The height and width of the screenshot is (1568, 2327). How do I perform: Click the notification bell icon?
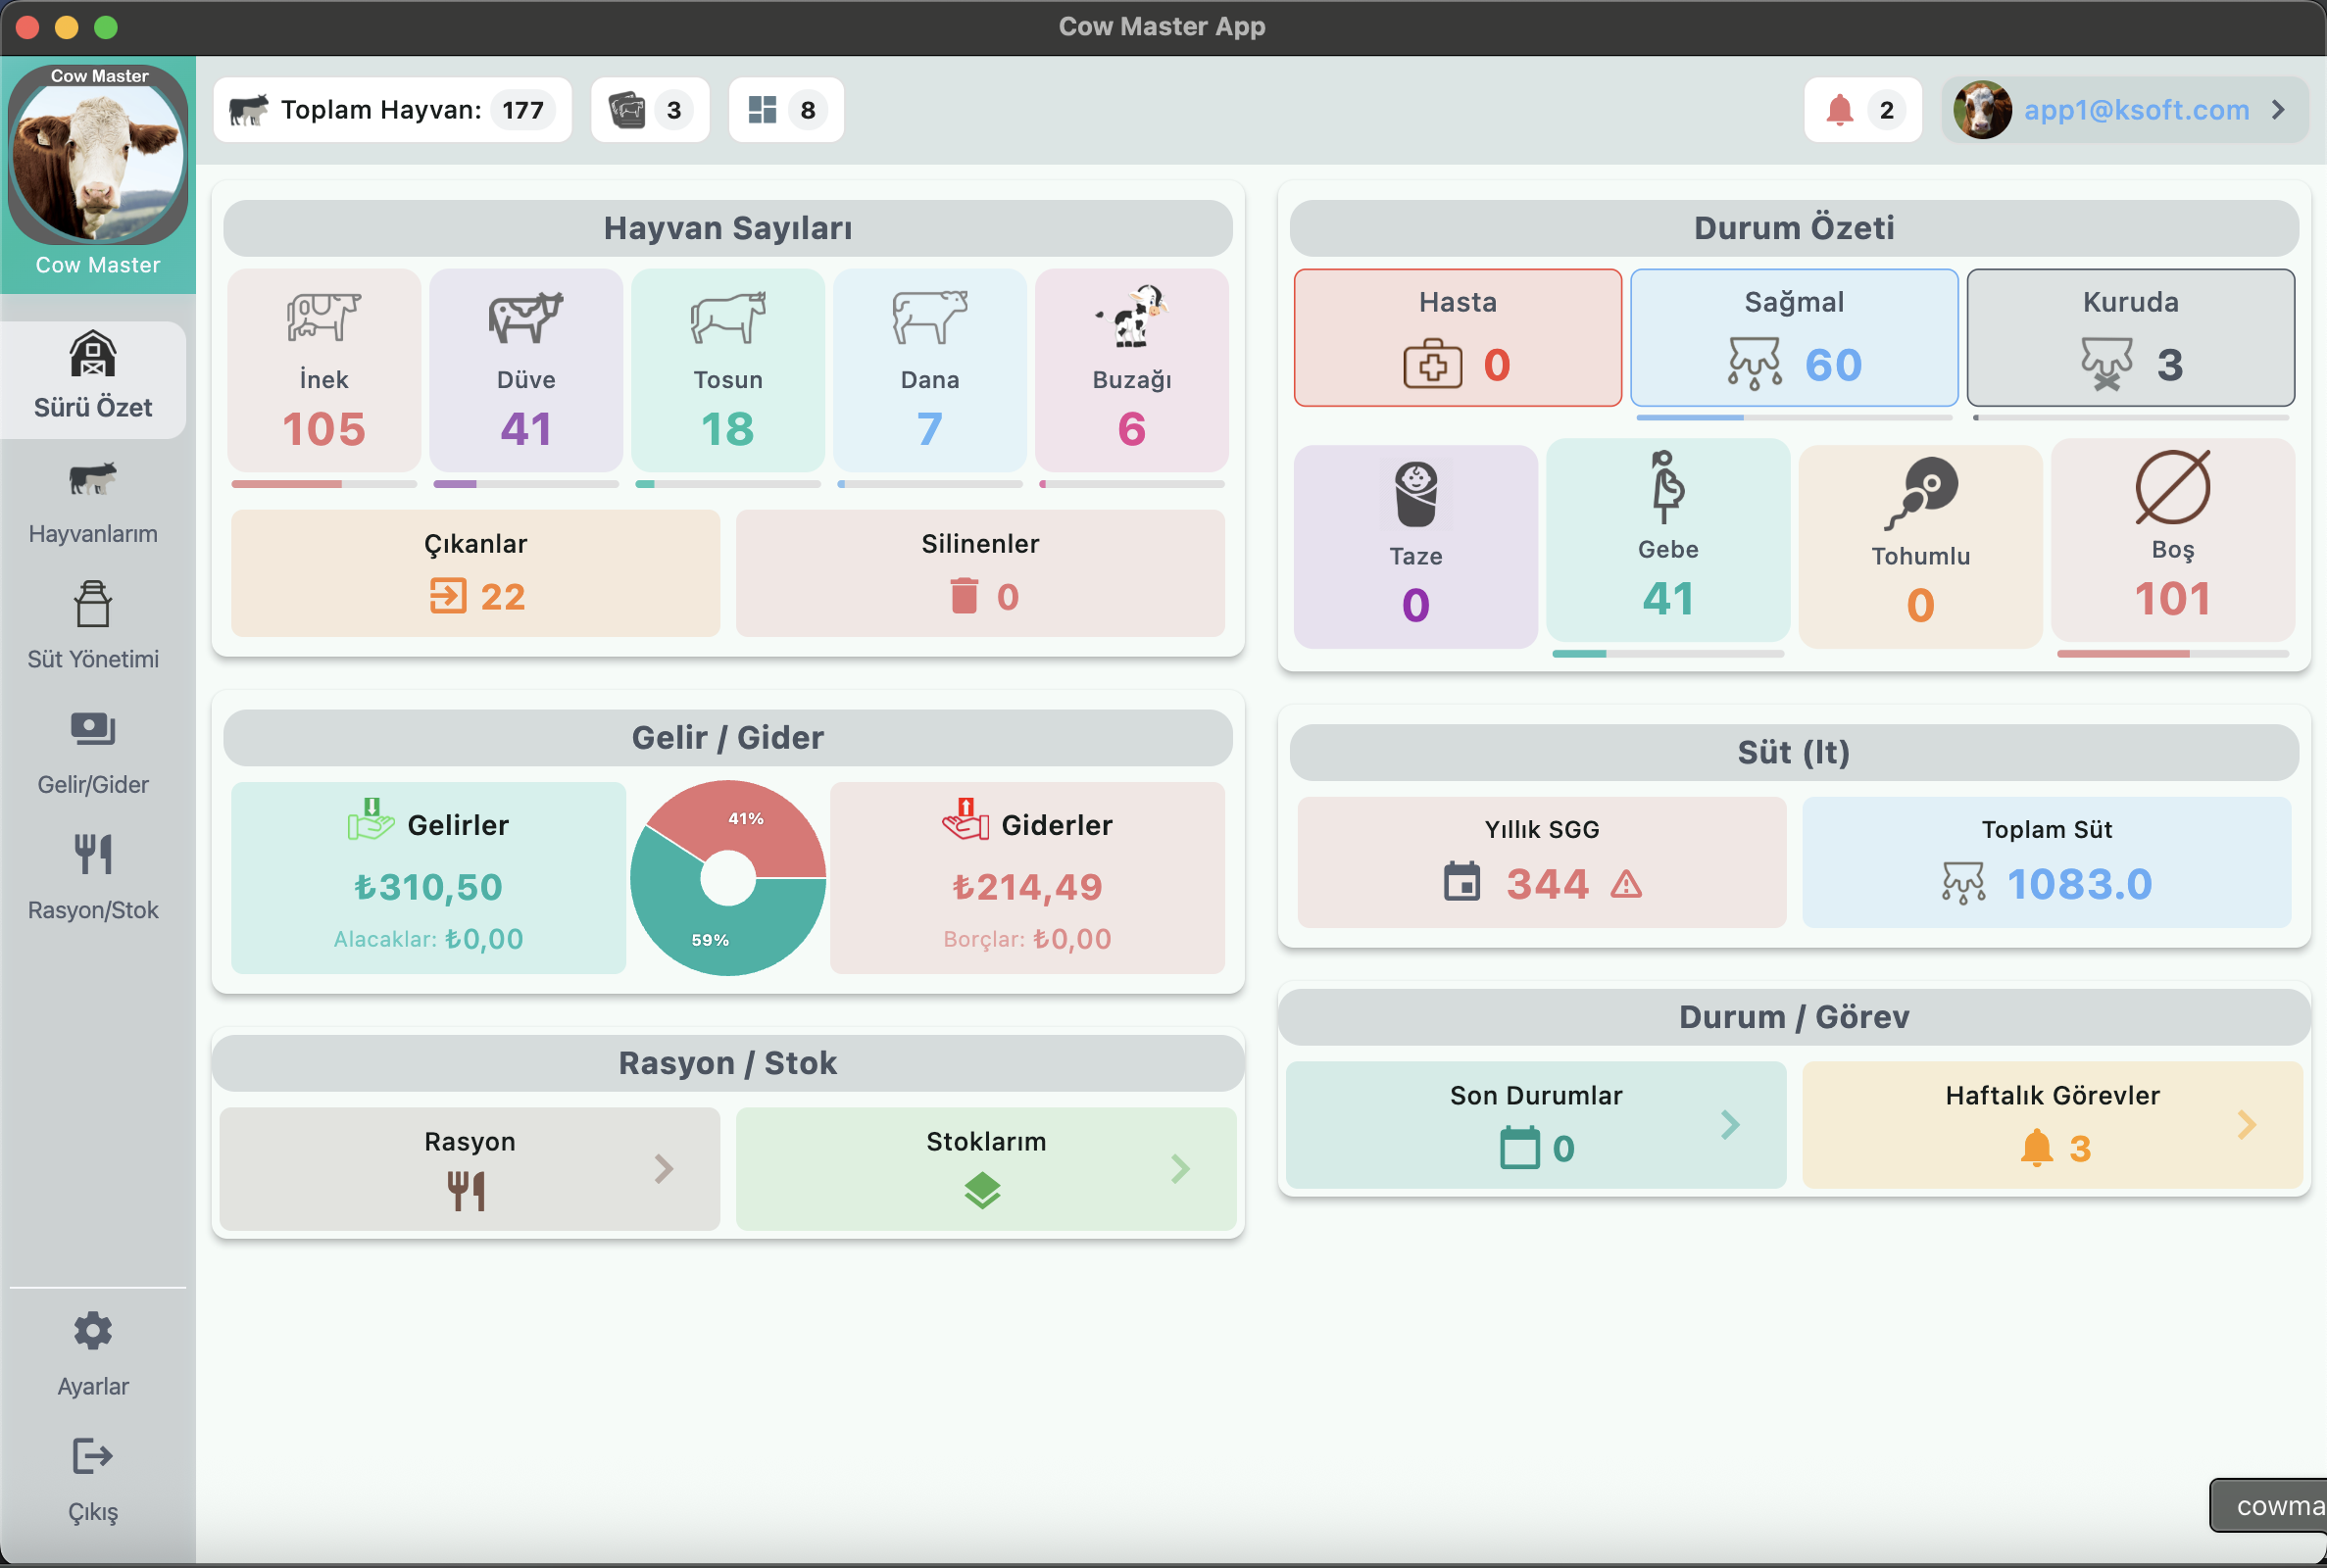1839,110
